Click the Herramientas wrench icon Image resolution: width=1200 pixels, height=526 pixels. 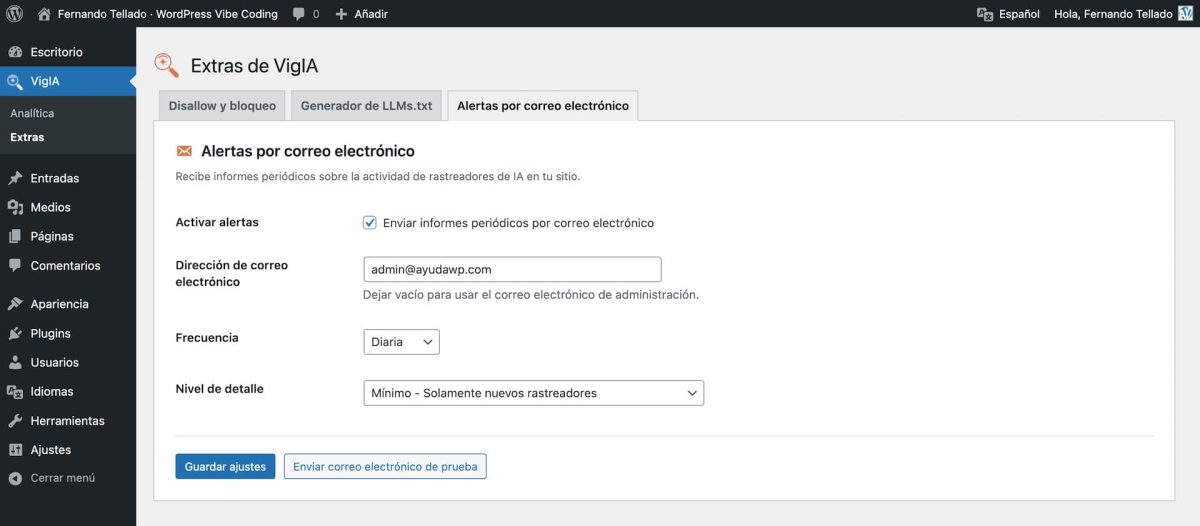coord(14,421)
